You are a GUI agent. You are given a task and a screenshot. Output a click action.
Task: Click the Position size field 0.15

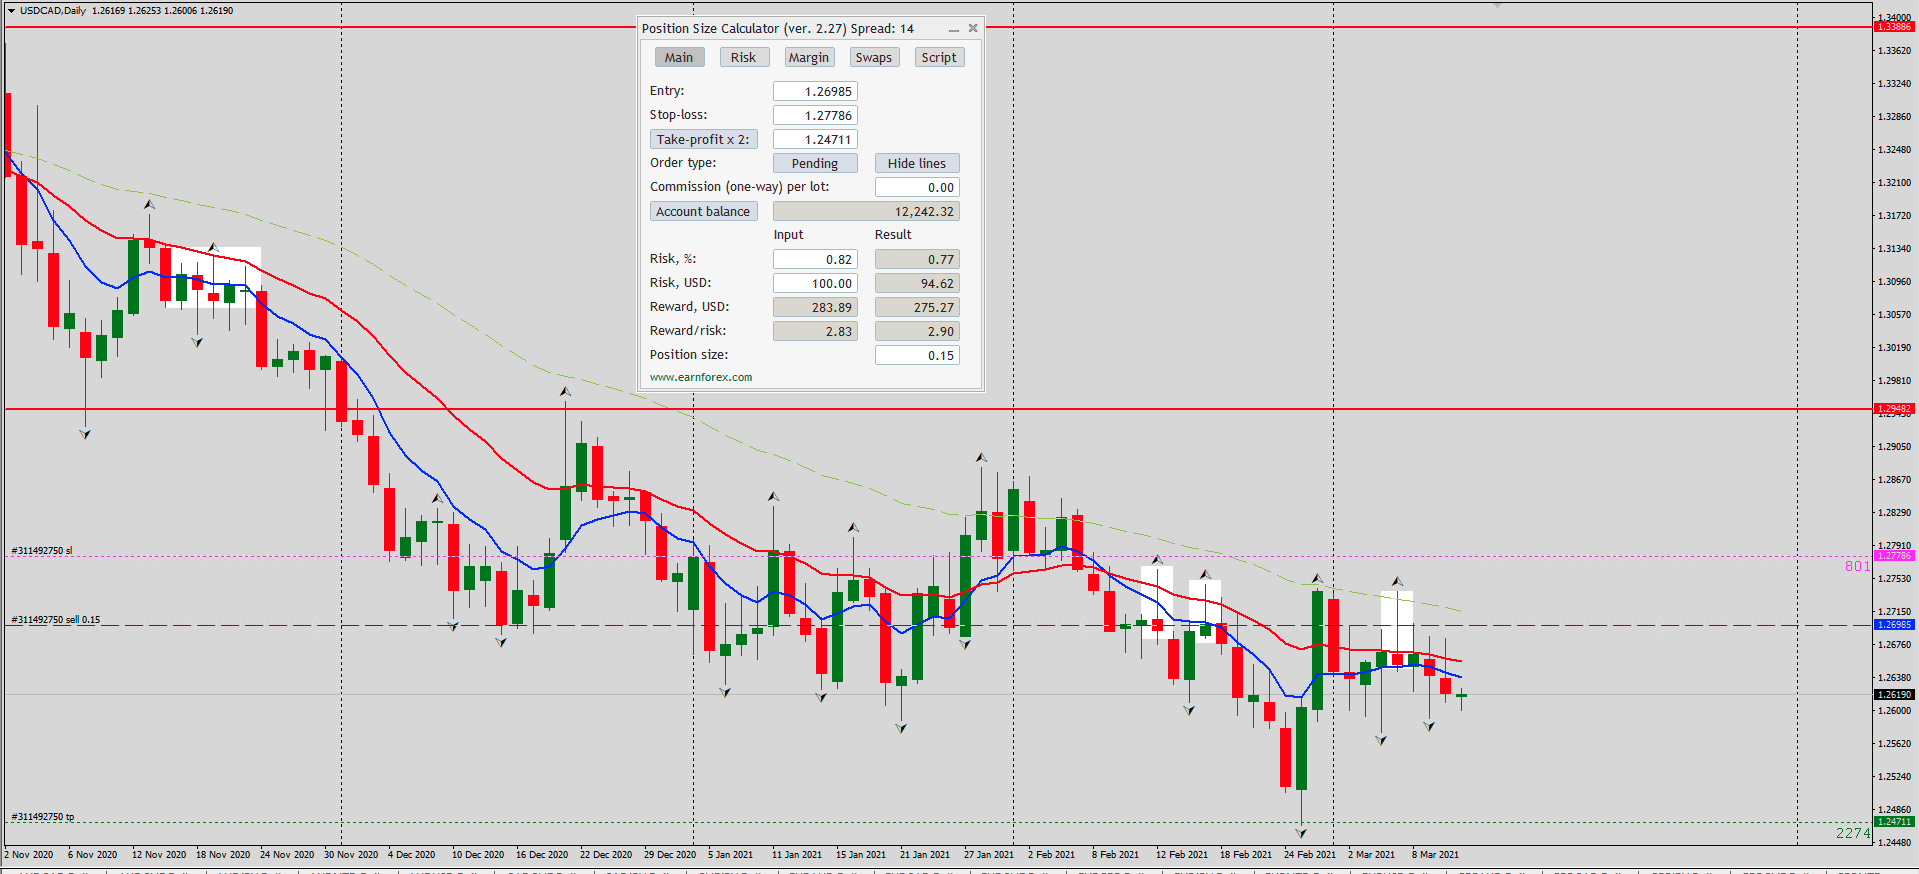(917, 355)
